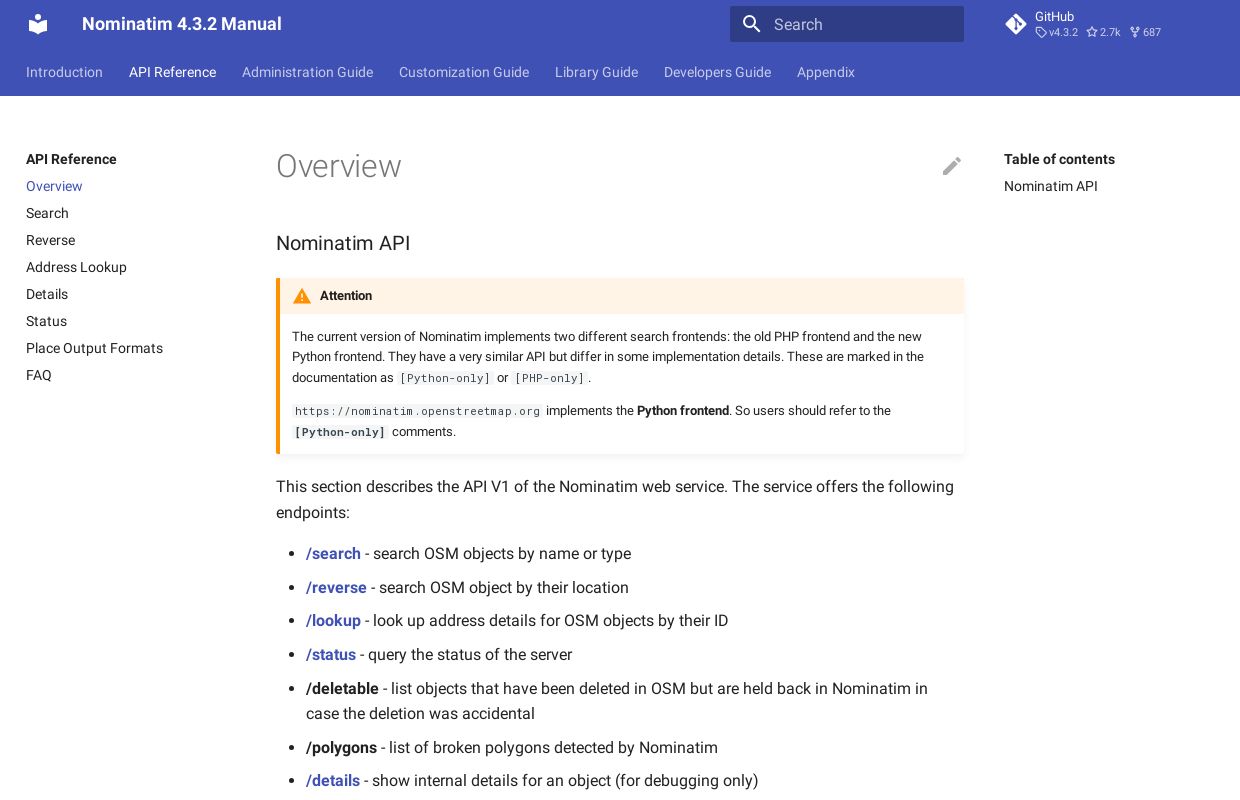Click the 687 forks count

(1146, 32)
